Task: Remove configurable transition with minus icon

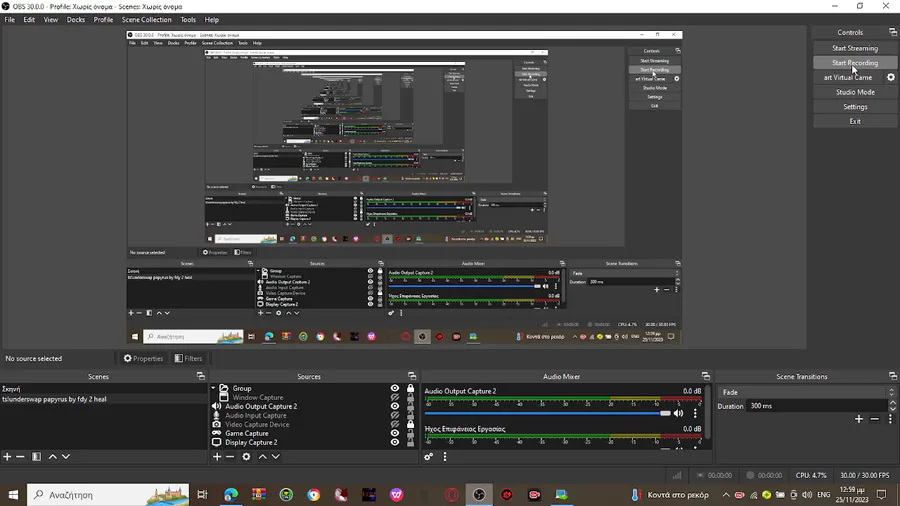Action: click(874, 419)
